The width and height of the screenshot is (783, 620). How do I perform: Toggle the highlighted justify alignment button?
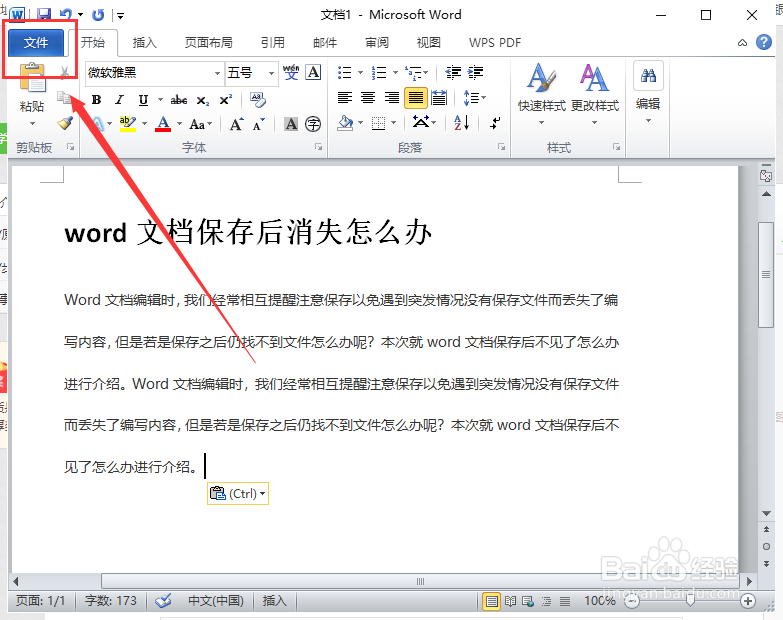(415, 97)
